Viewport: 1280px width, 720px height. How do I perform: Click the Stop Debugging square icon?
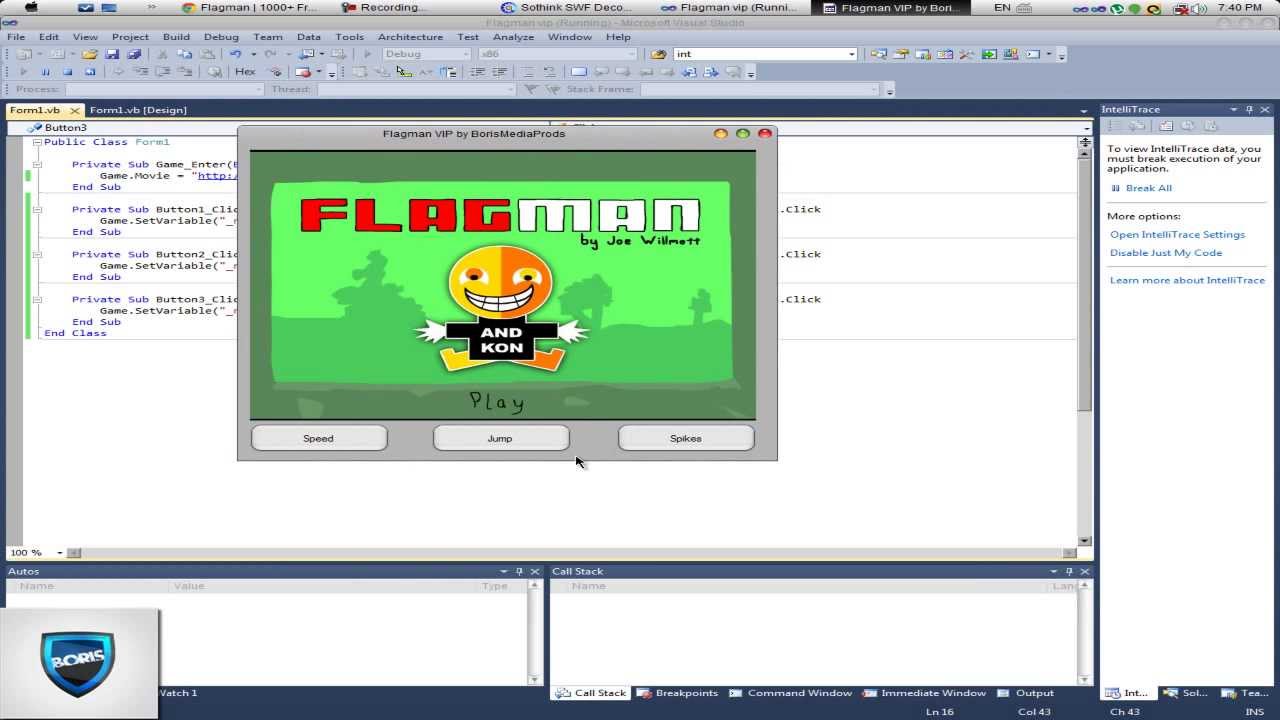pos(67,72)
